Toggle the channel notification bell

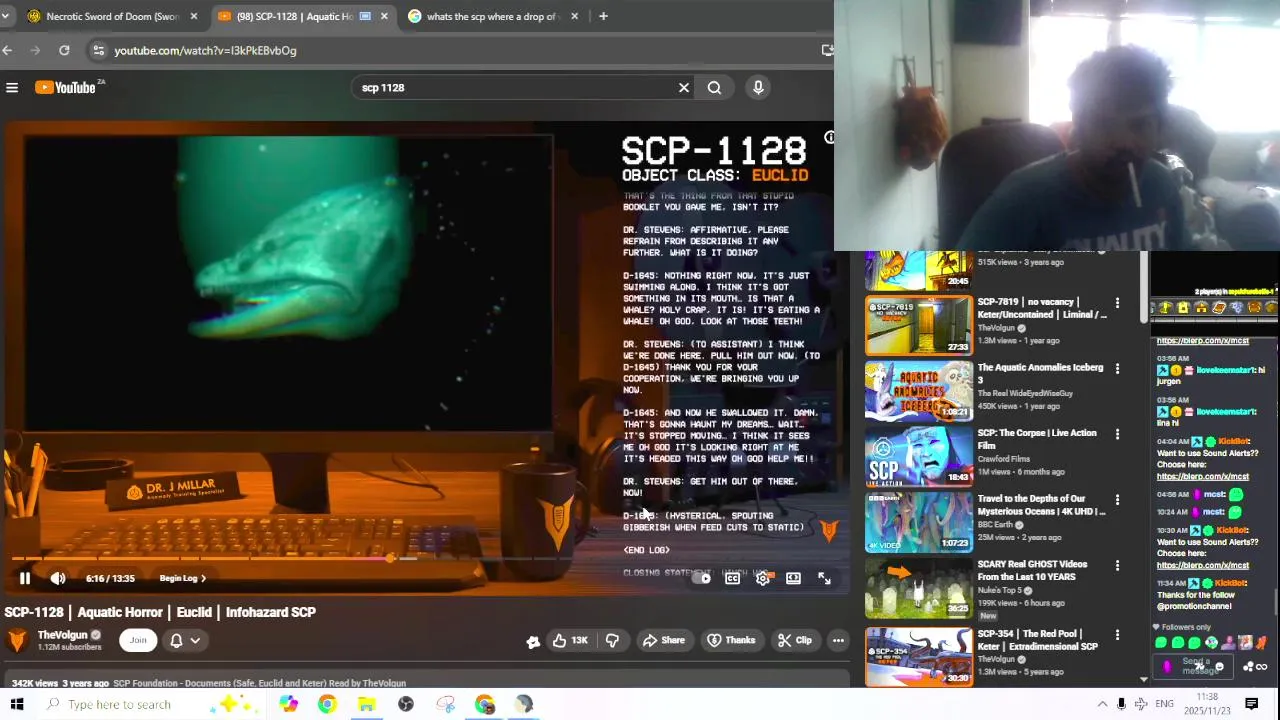pos(176,640)
